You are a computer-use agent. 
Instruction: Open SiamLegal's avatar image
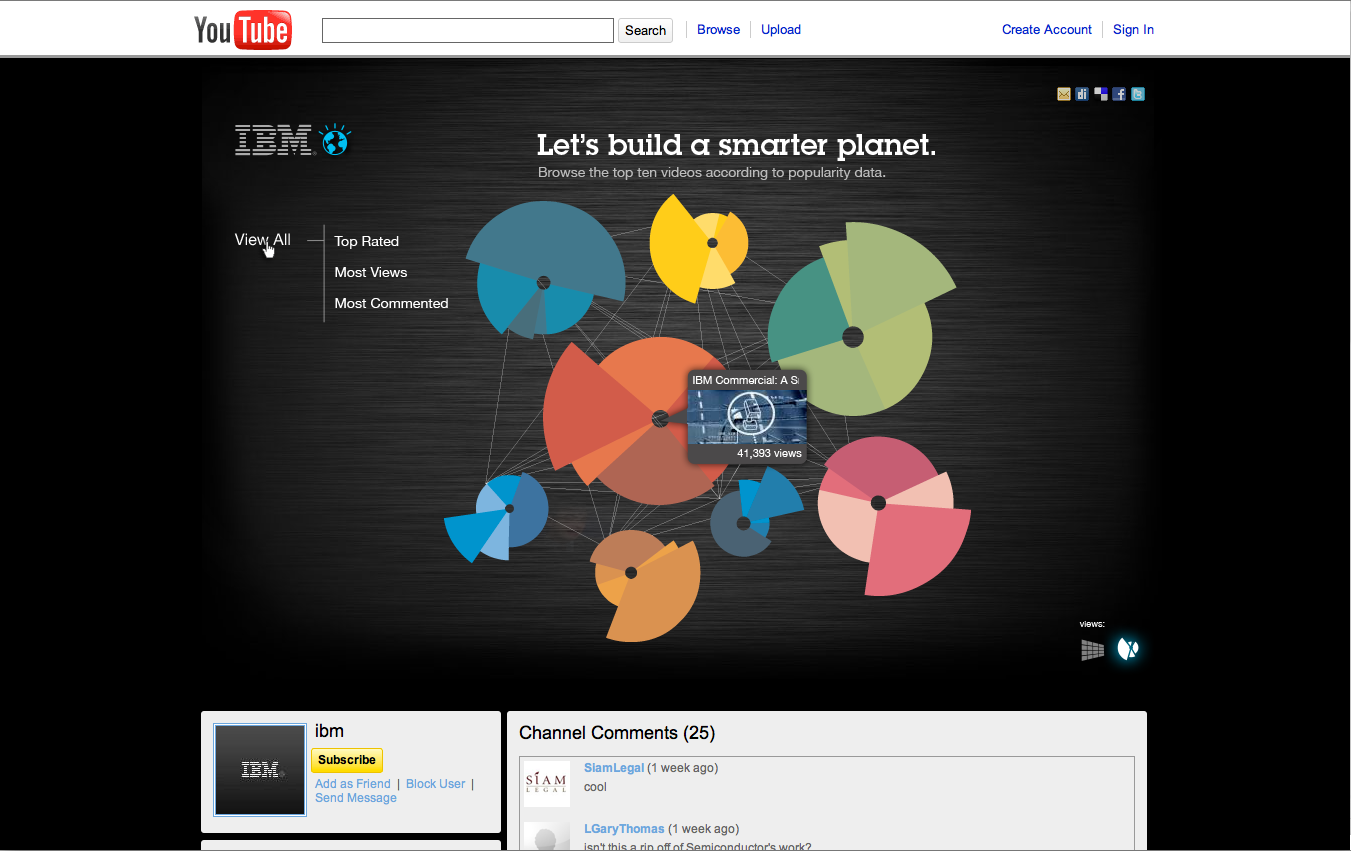click(x=547, y=784)
